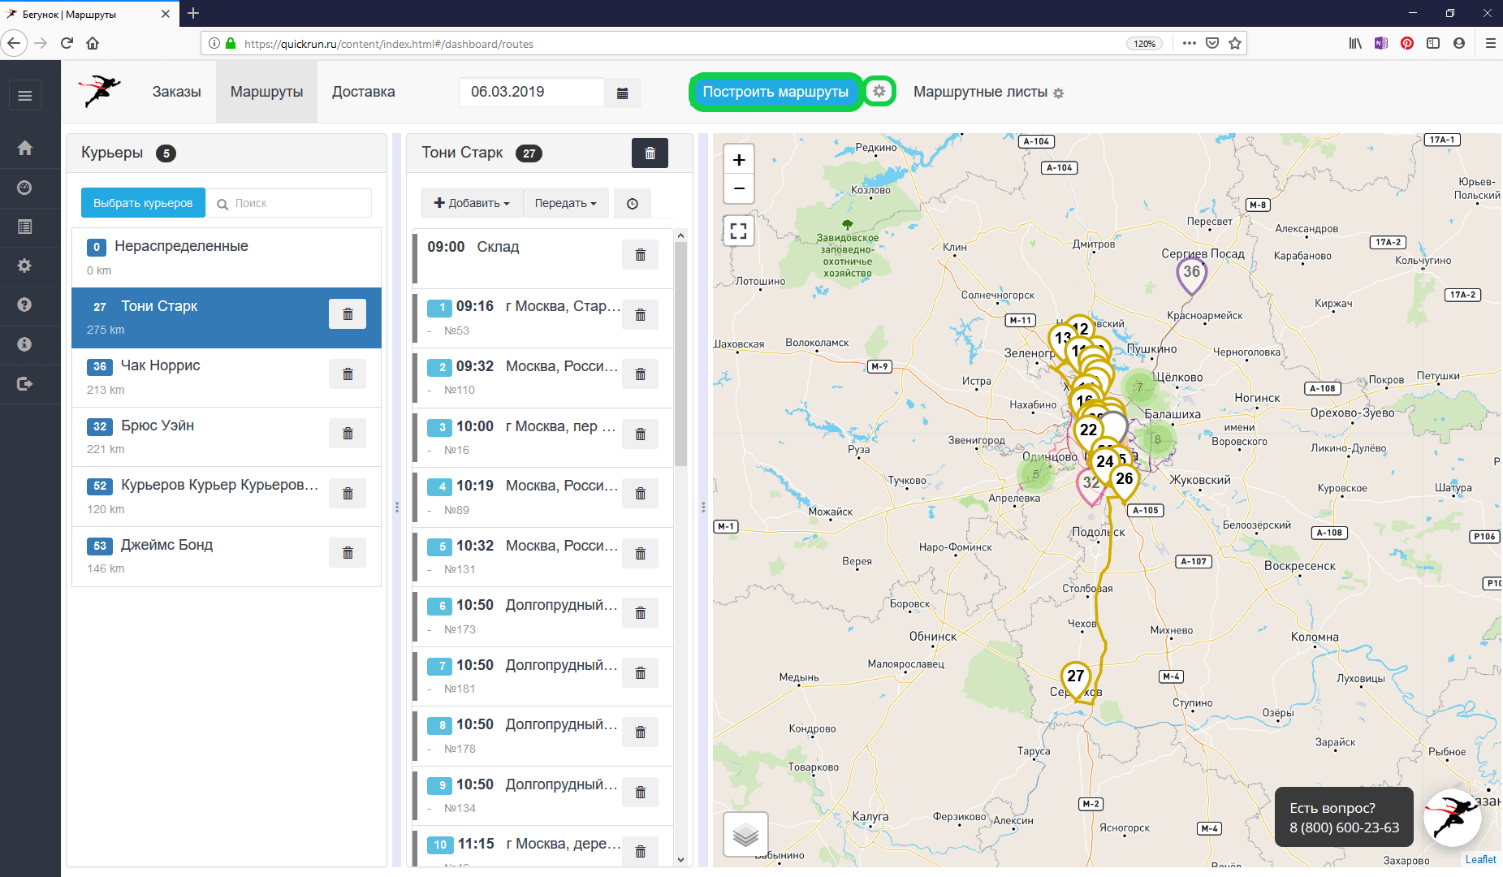Switch to Доставка tab
The width and height of the screenshot is (1503, 877).
(363, 92)
